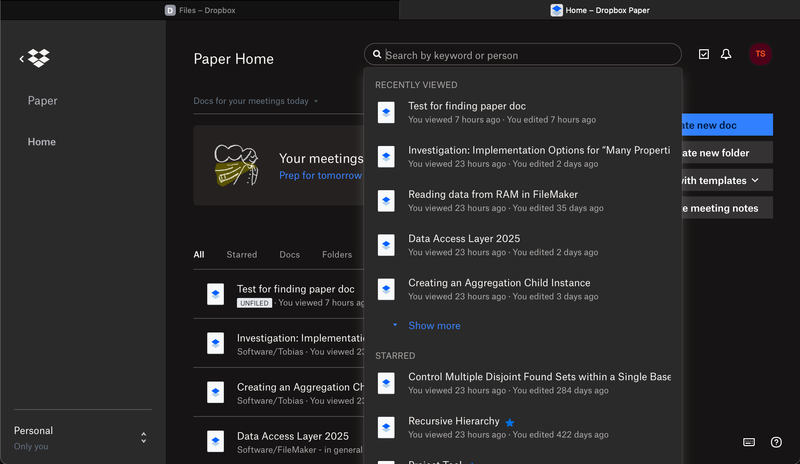The width and height of the screenshot is (800, 464).
Task: Click doc icon for Reading data from RAM
Action: (x=386, y=200)
